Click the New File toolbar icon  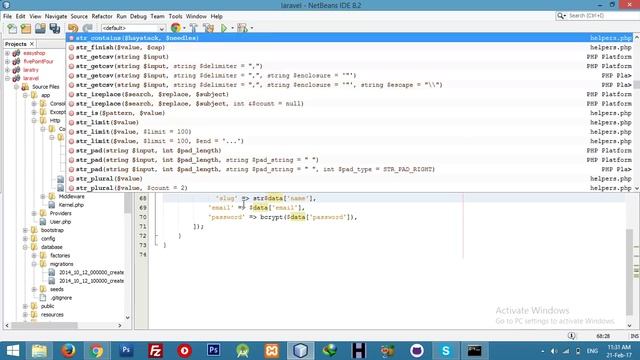point(12,28)
